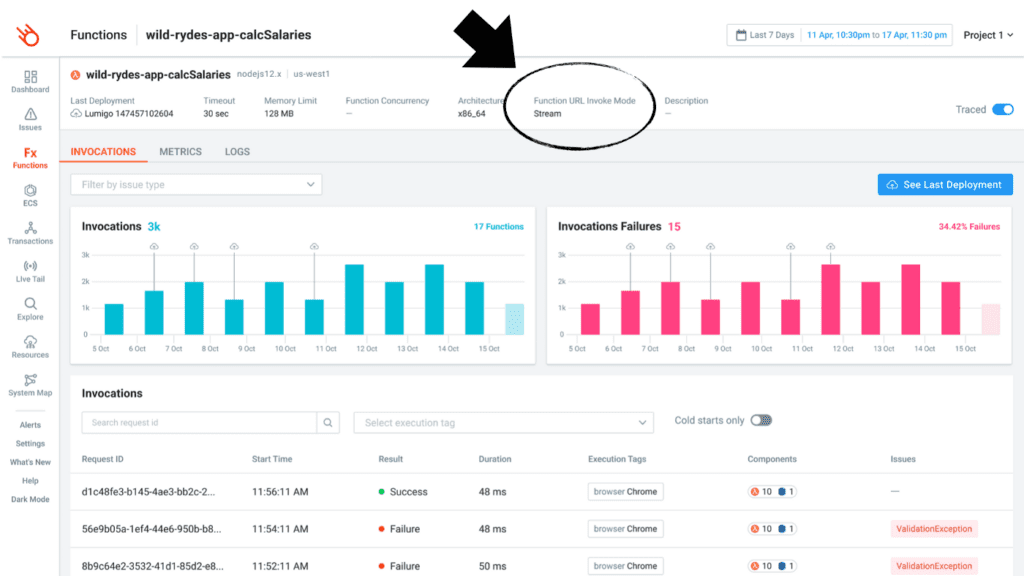
Task: Switch to the LOGS tab
Action: [237, 152]
